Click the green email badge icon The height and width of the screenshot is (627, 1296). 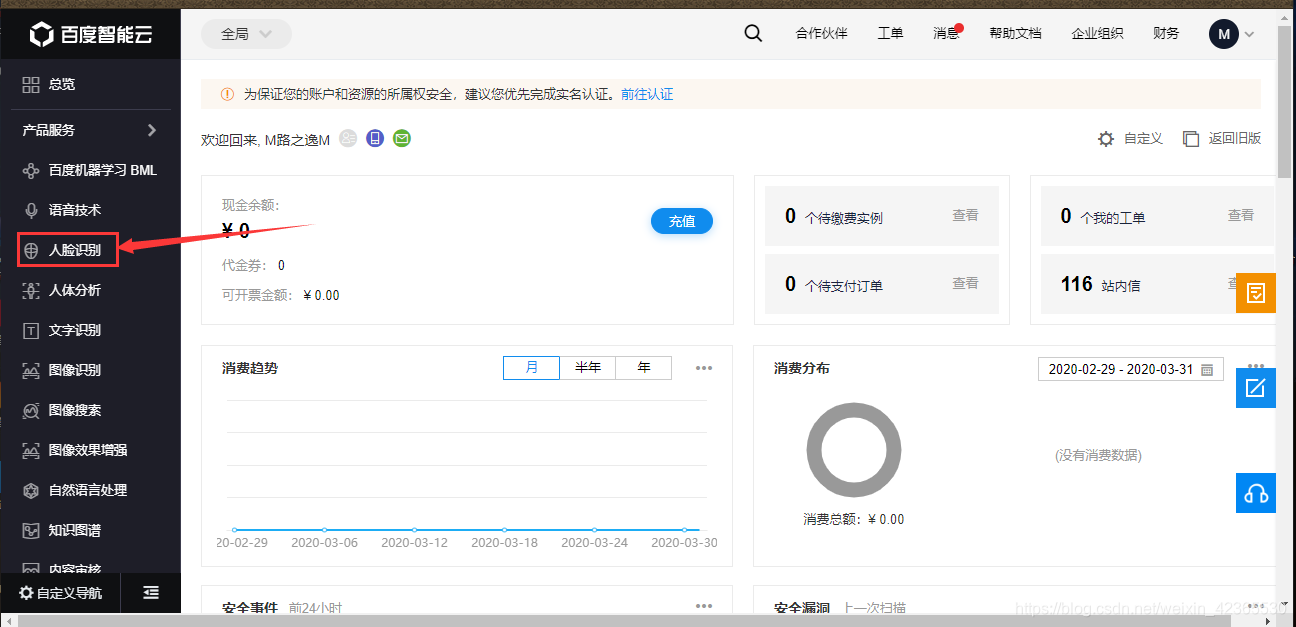click(x=402, y=139)
